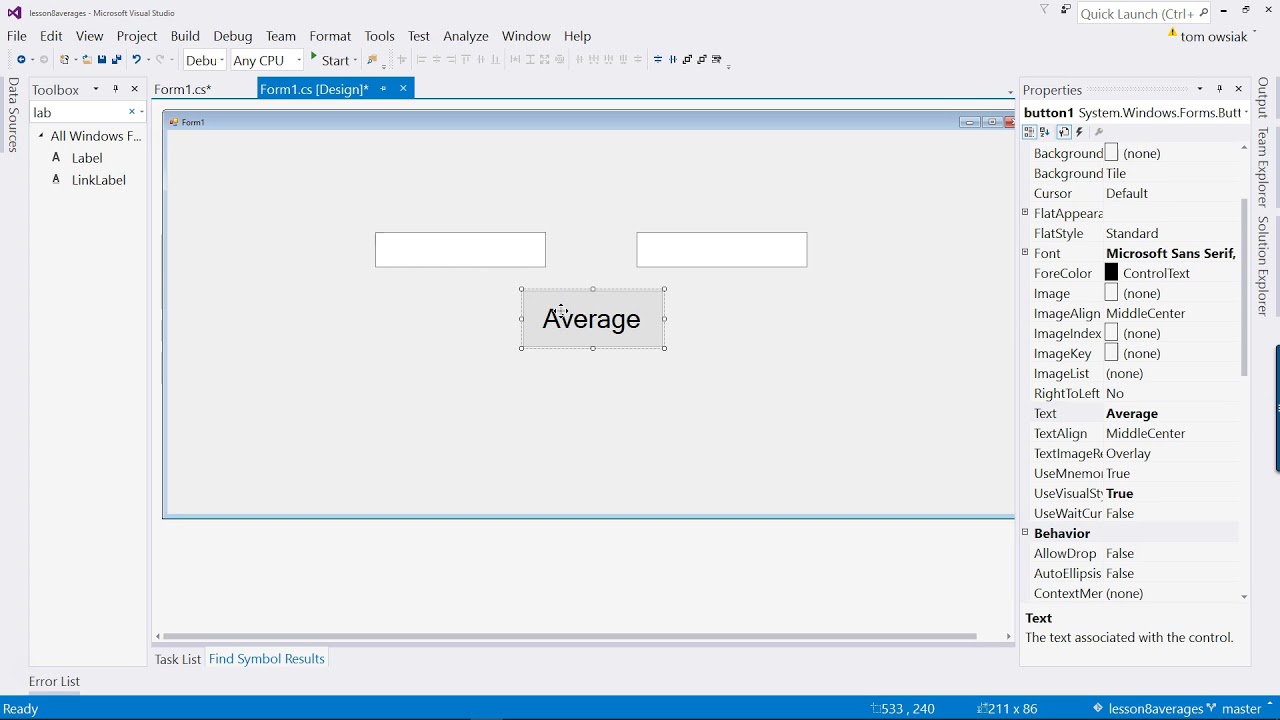Click the Bring to Front toolbar icon
The image size is (1280, 720).
coord(687,60)
